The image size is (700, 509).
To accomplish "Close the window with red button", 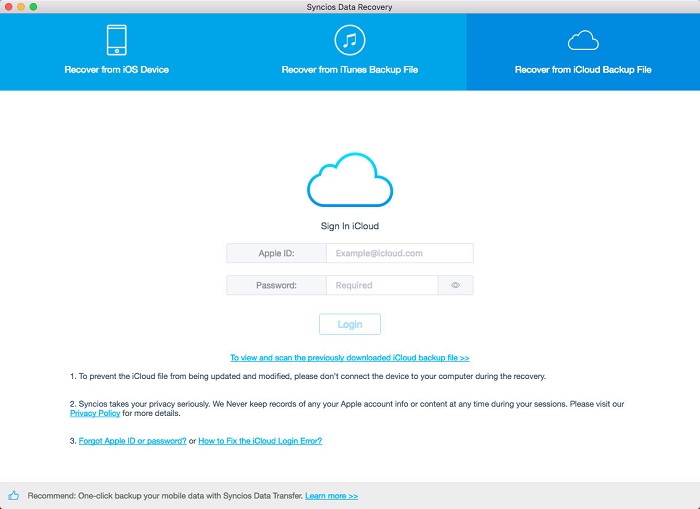I will coord(8,7).
